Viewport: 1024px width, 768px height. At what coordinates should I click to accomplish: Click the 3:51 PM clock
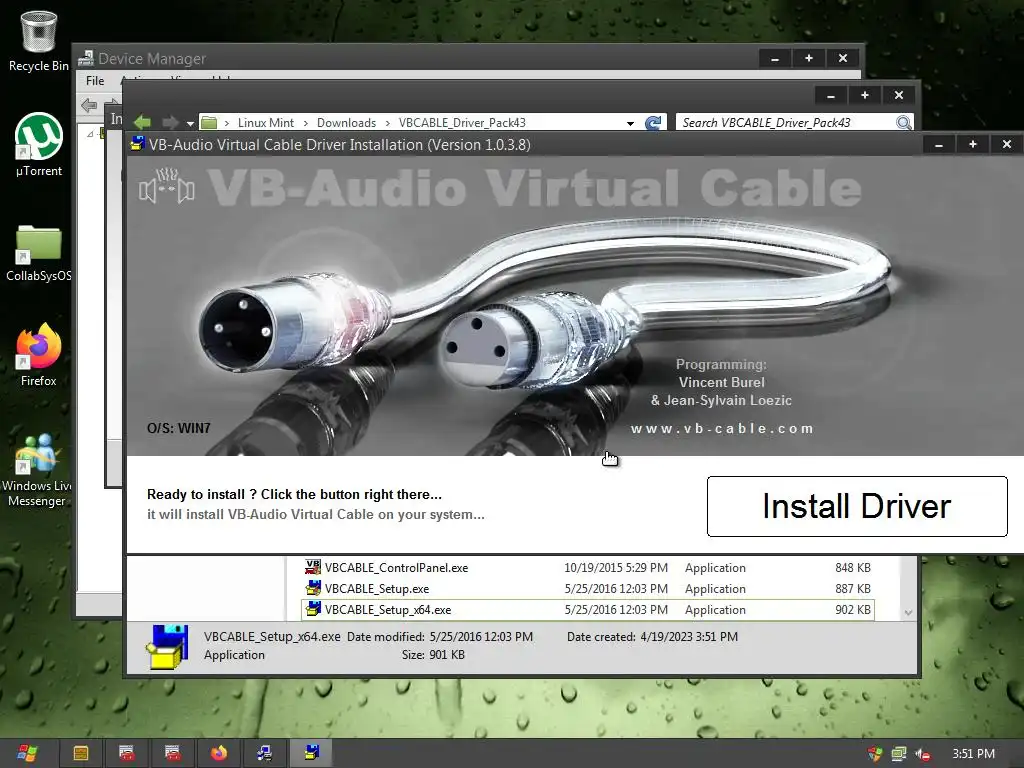click(973, 754)
